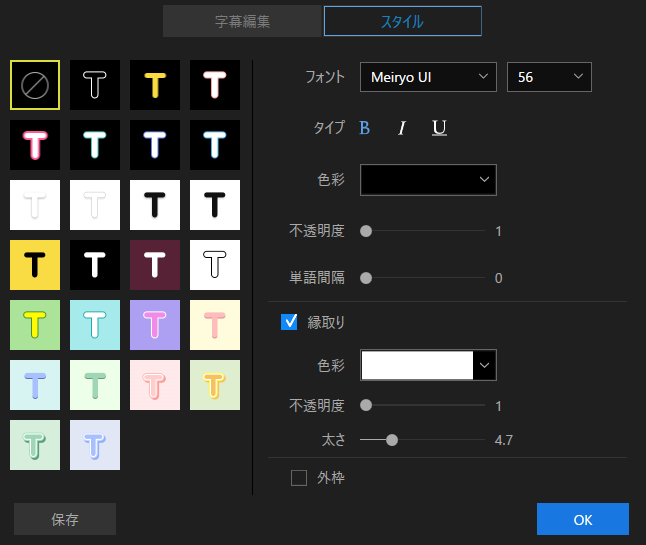Choose blue T on pale cyan preset
This screenshot has width=646, height=545.
[x=35, y=385]
